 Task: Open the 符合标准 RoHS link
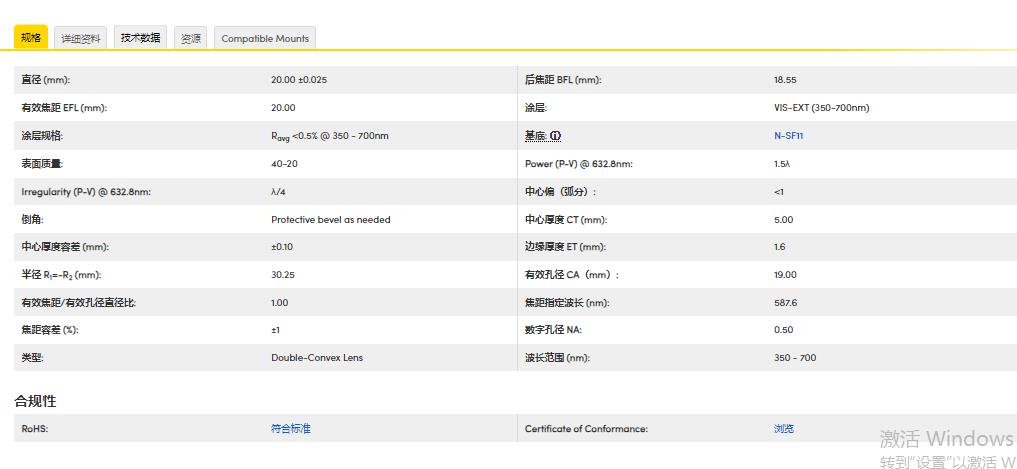(291, 428)
